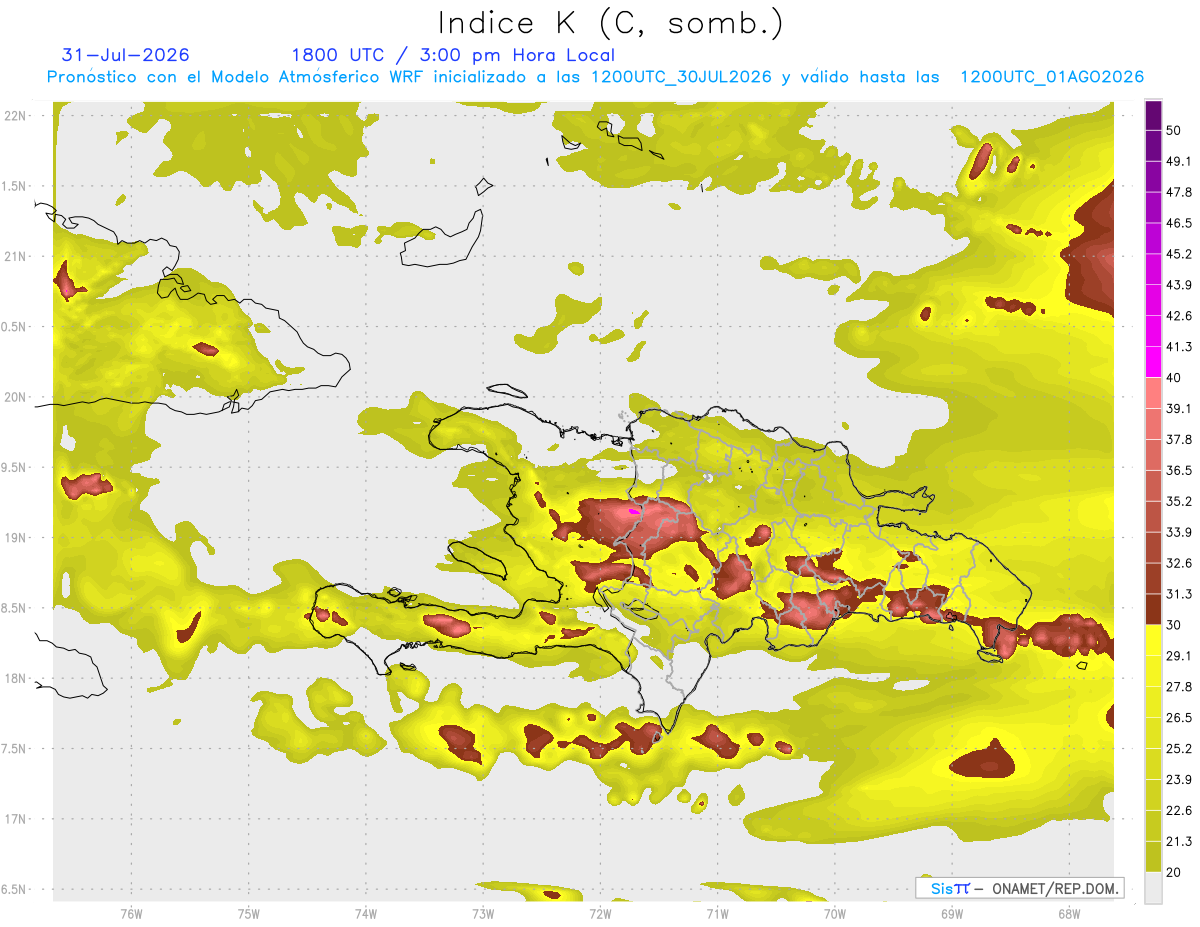Screen dimensions: 1200x927
Task: Click the "17N" latitude label
Action: pos(15,819)
